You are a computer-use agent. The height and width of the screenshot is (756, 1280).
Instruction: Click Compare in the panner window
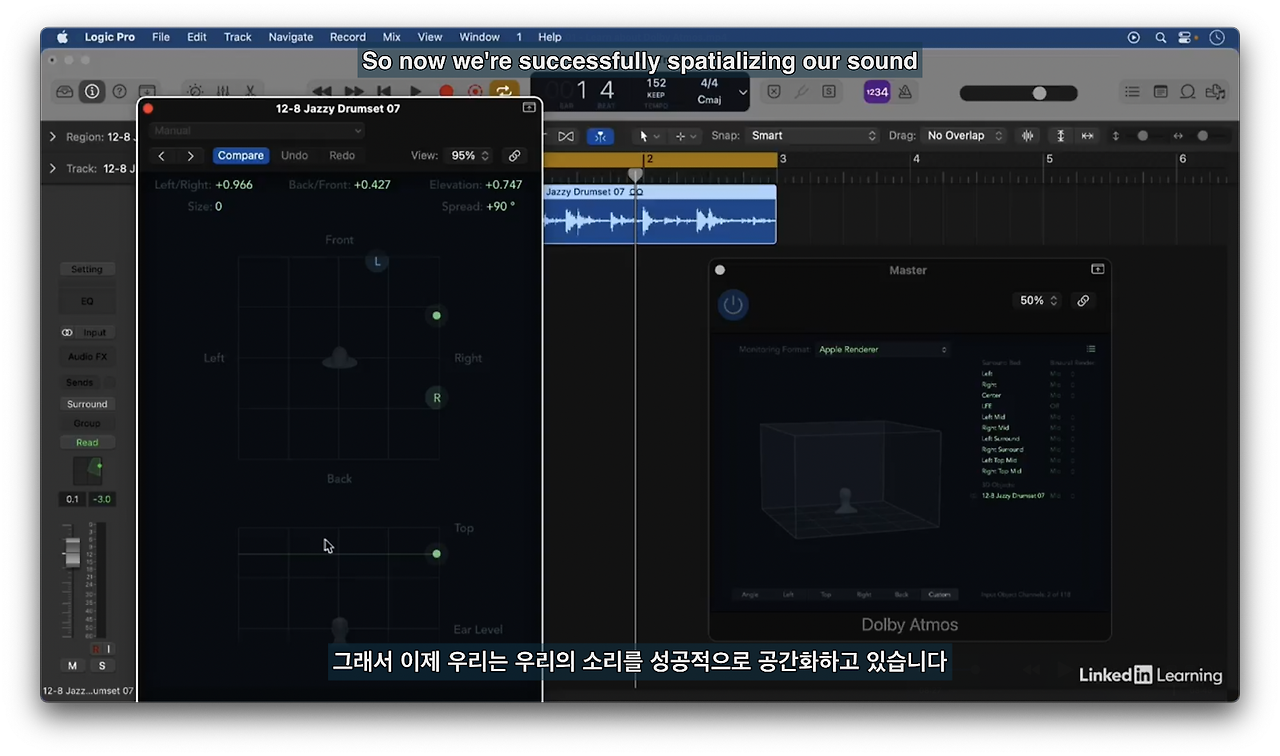(x=241, y=156)
